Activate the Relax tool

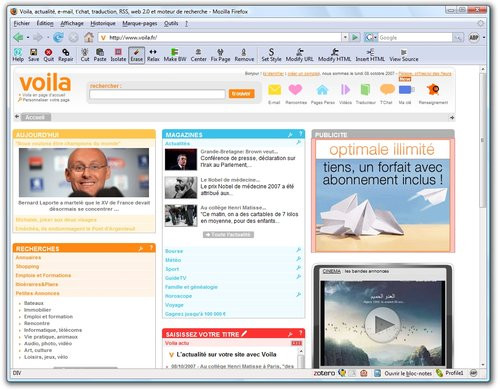pyautogui.click(x=153, y=55)
